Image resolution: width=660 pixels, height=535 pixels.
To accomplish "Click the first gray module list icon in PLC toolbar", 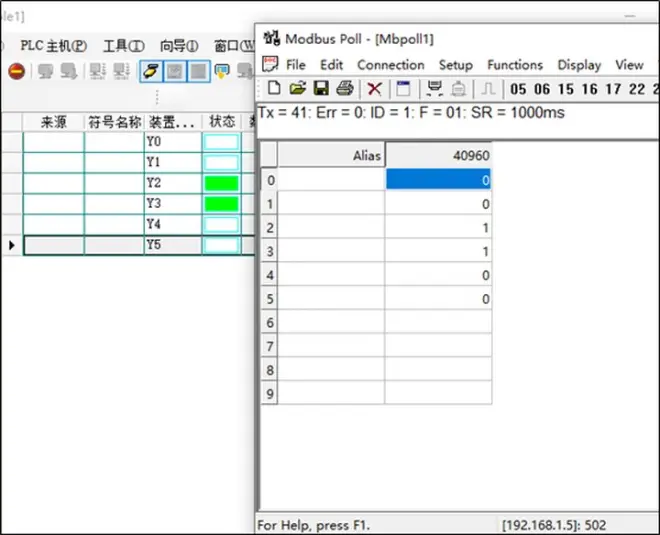I will point(97,71).
